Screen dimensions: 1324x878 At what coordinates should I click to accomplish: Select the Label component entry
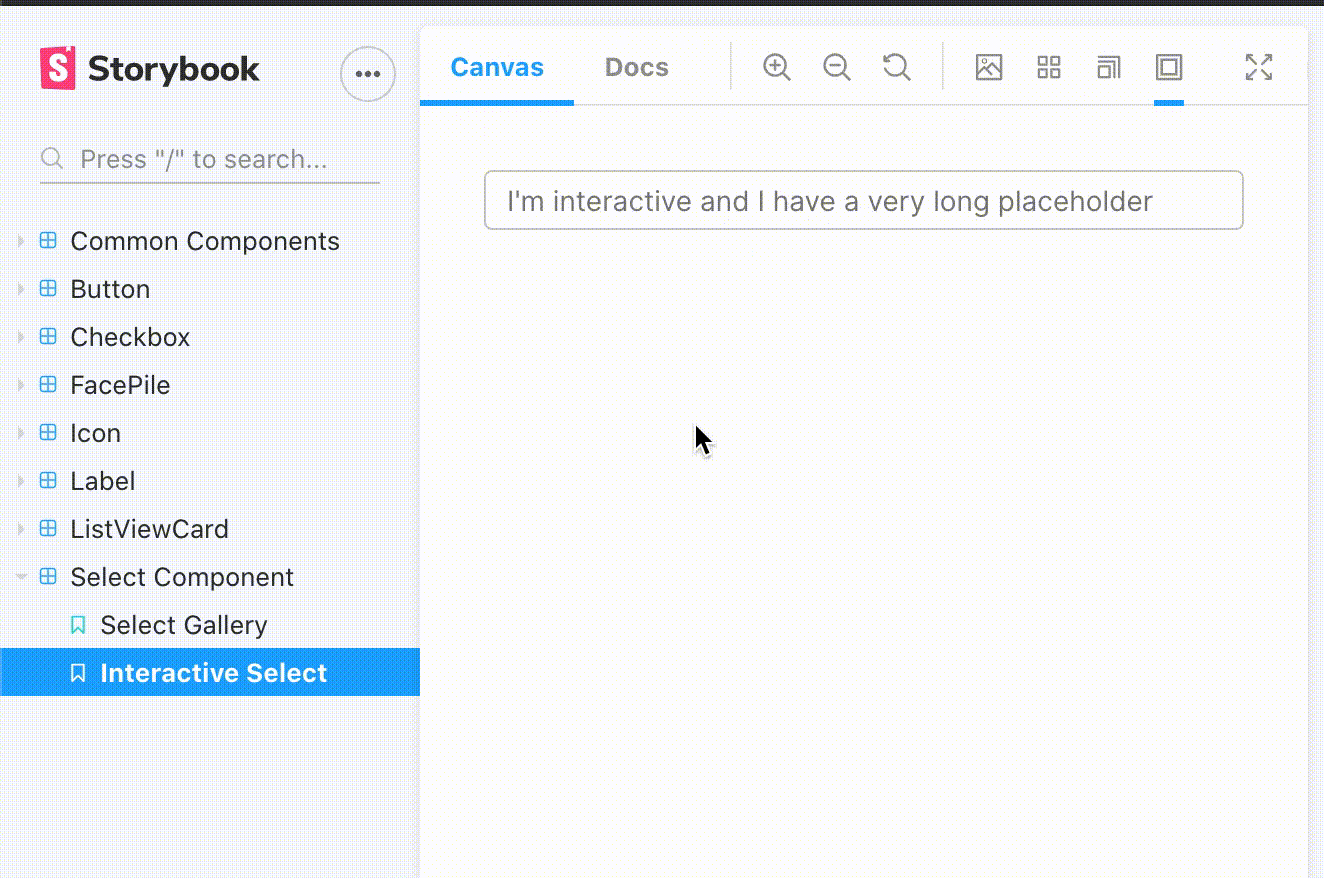click(x=102, y=481)
